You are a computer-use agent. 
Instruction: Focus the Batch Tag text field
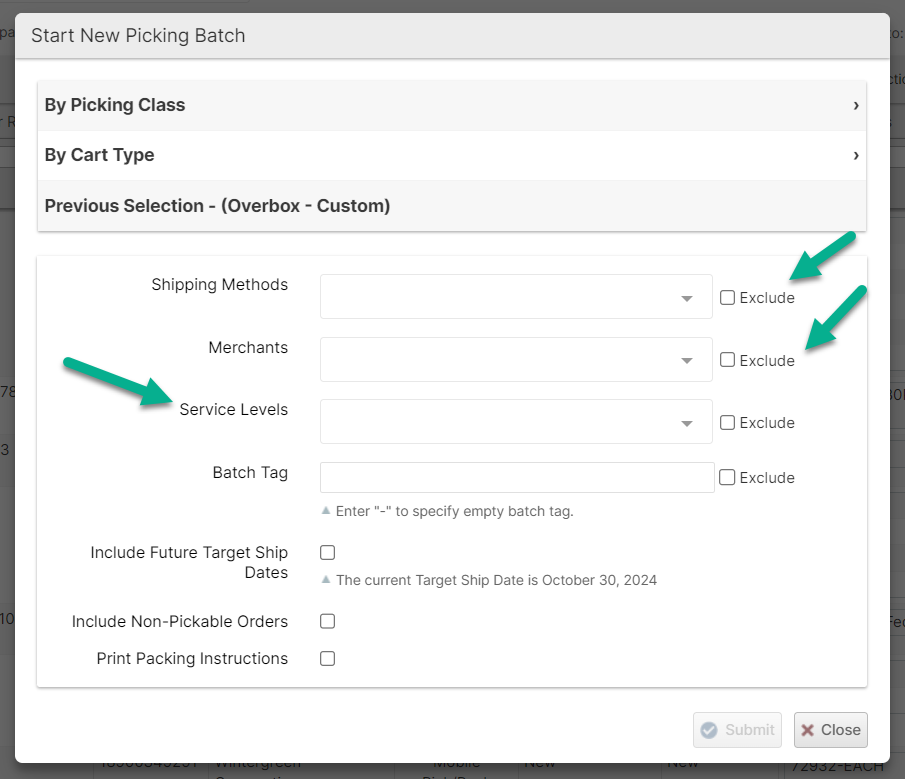point(517,477)
